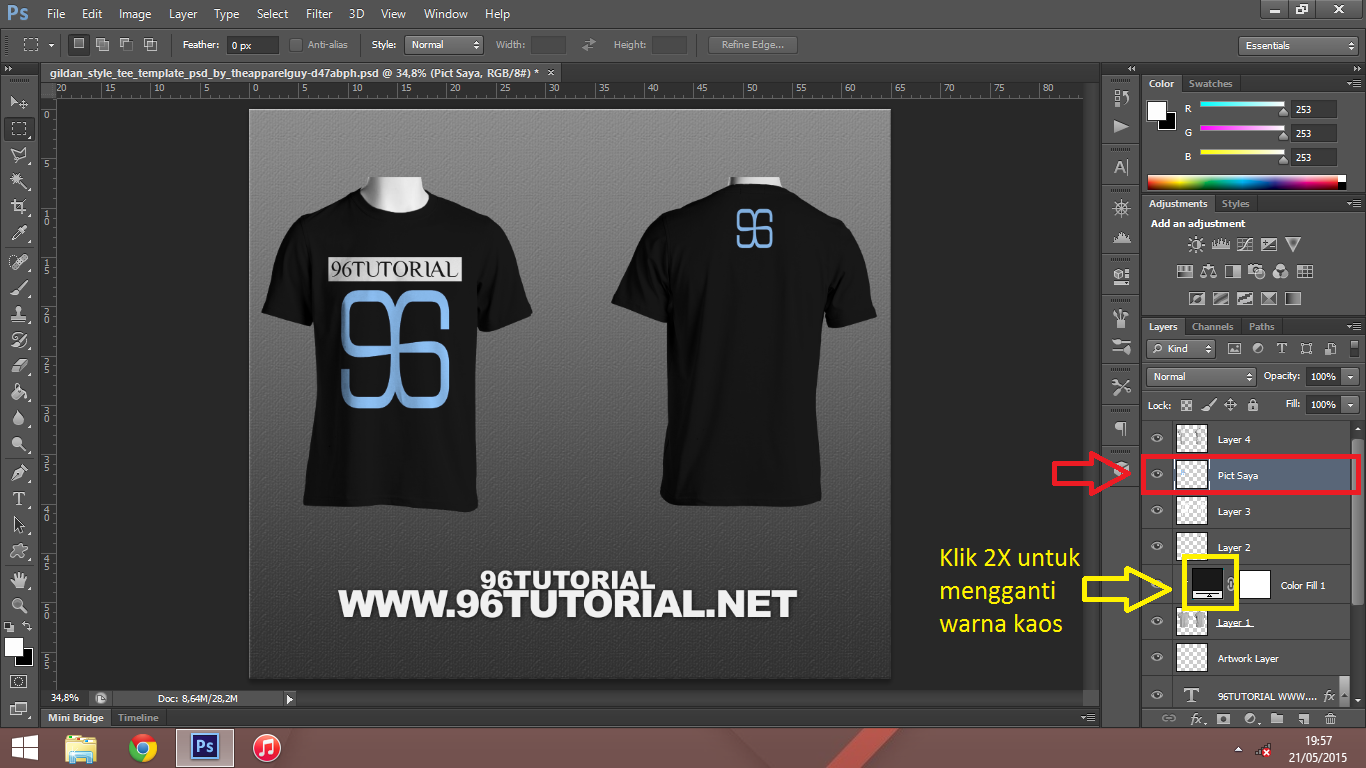
Task: Select the Eyedropper tool
Action: tap(19, 234)
